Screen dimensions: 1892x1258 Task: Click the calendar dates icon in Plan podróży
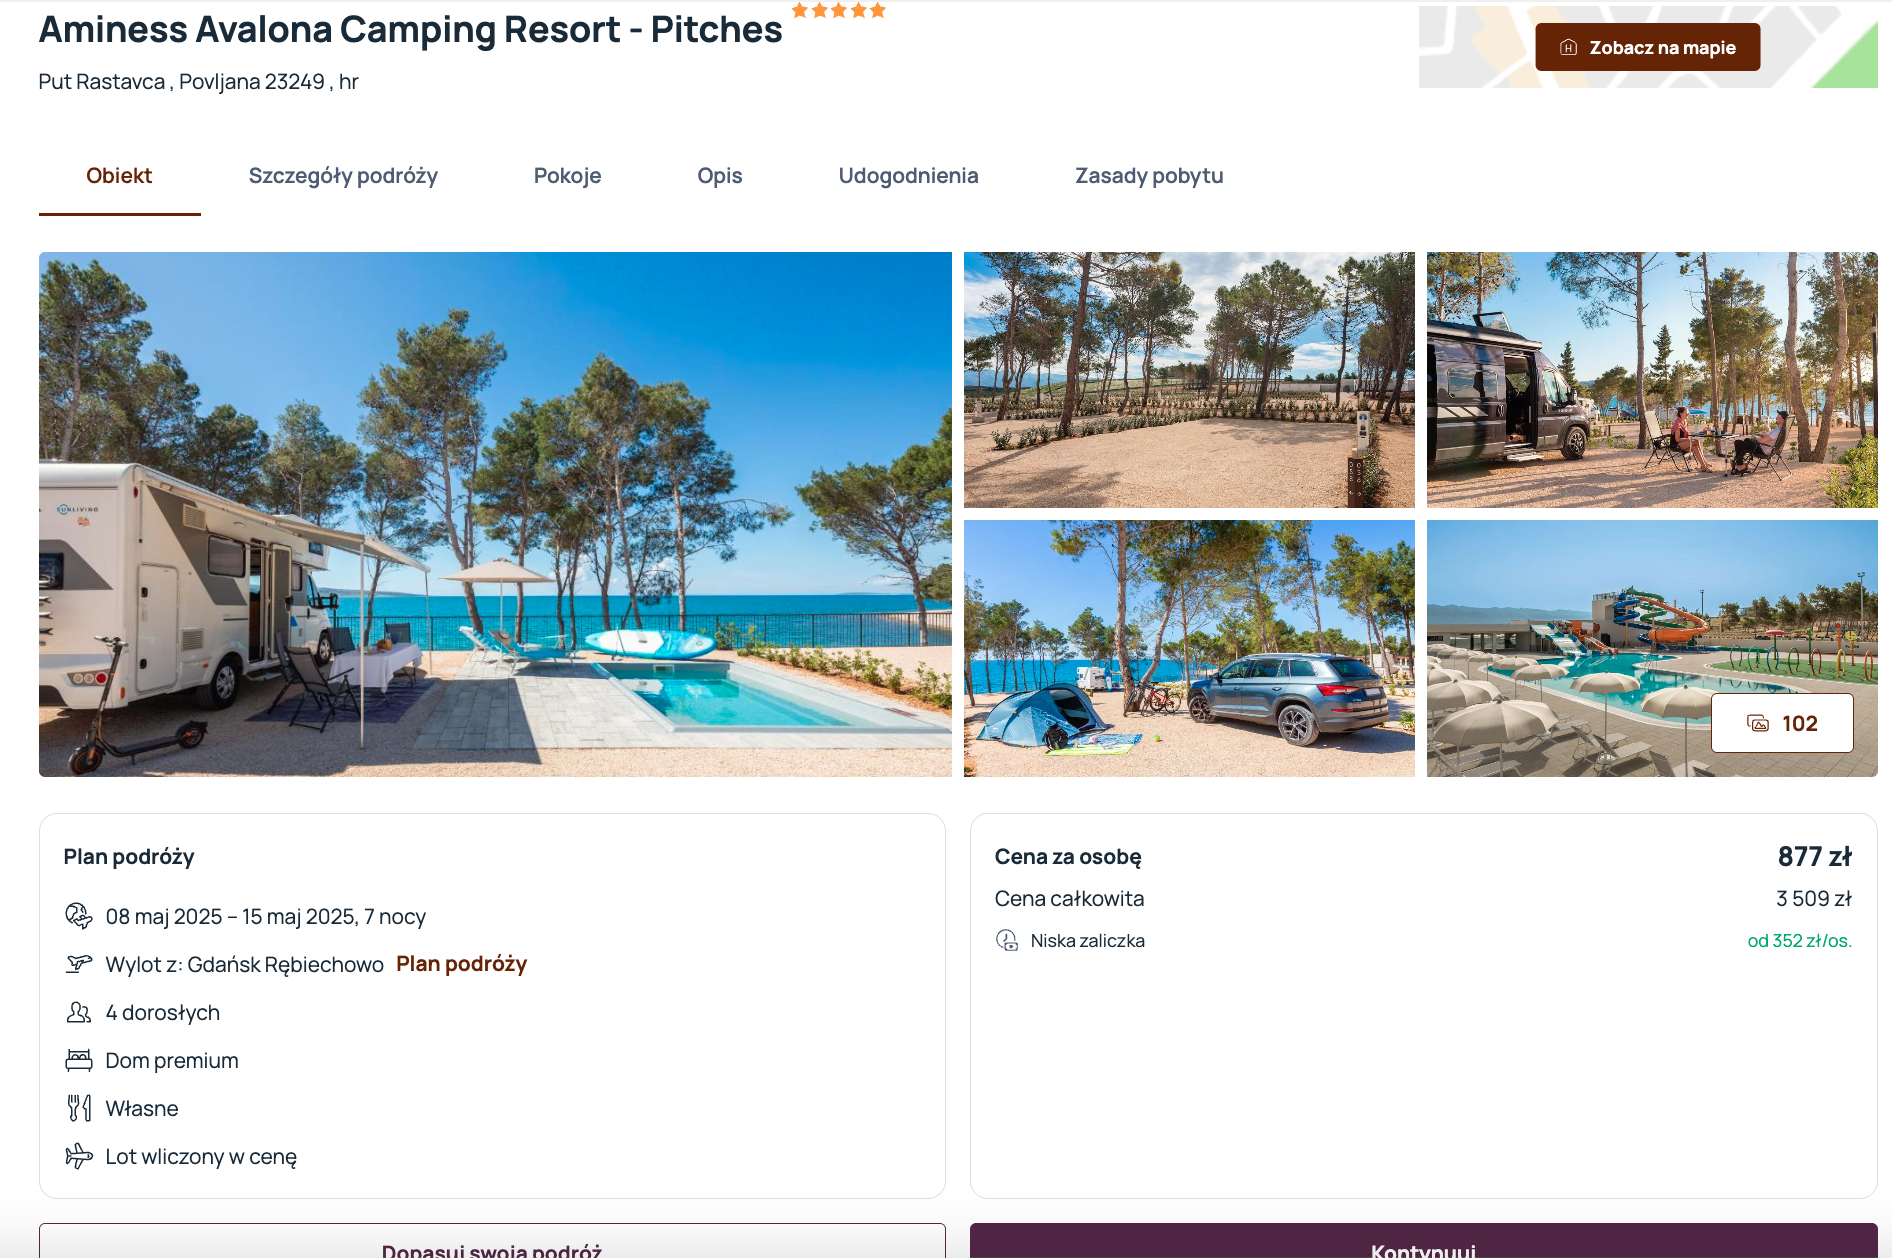[x=79, y=916]
